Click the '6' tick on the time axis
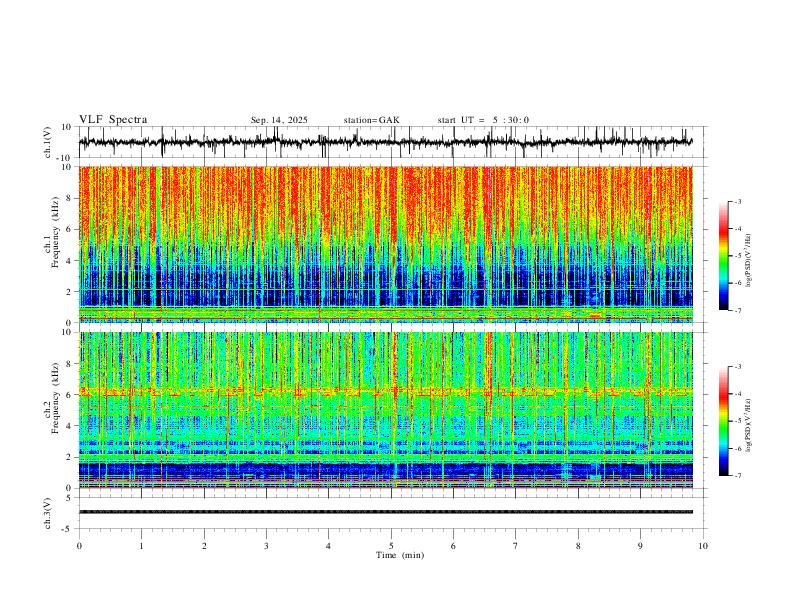 point(453,546)
